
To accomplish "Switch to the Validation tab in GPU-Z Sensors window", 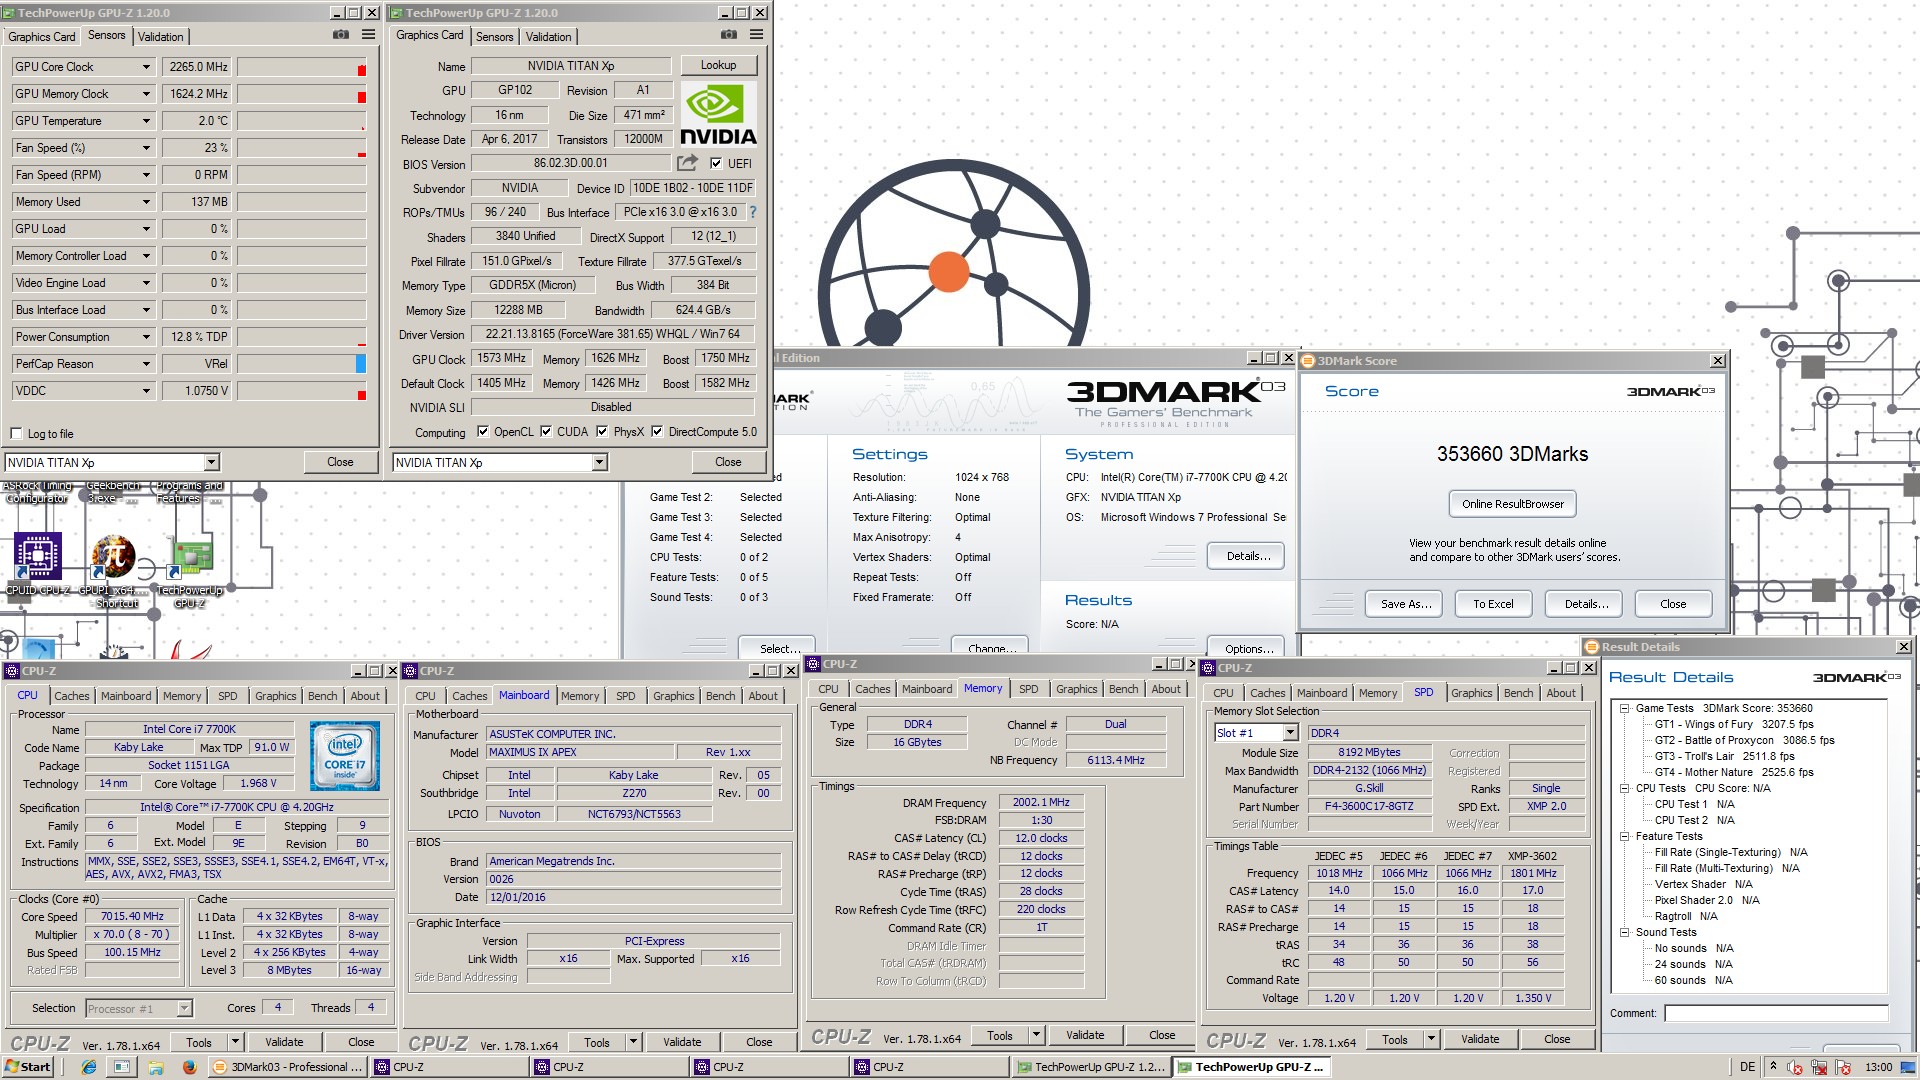I will point(161,37).
